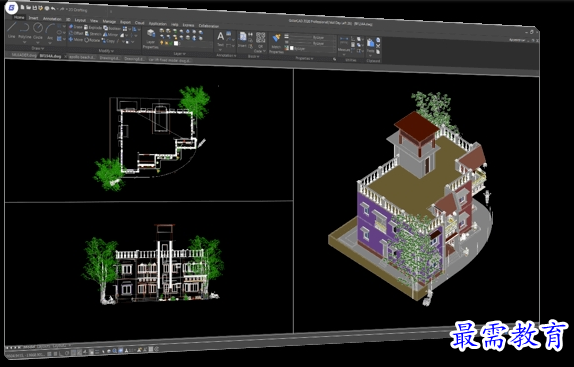
Task: Open the Circle dropdown arrow
Action: pyautogui.click(x=38, y=42)
